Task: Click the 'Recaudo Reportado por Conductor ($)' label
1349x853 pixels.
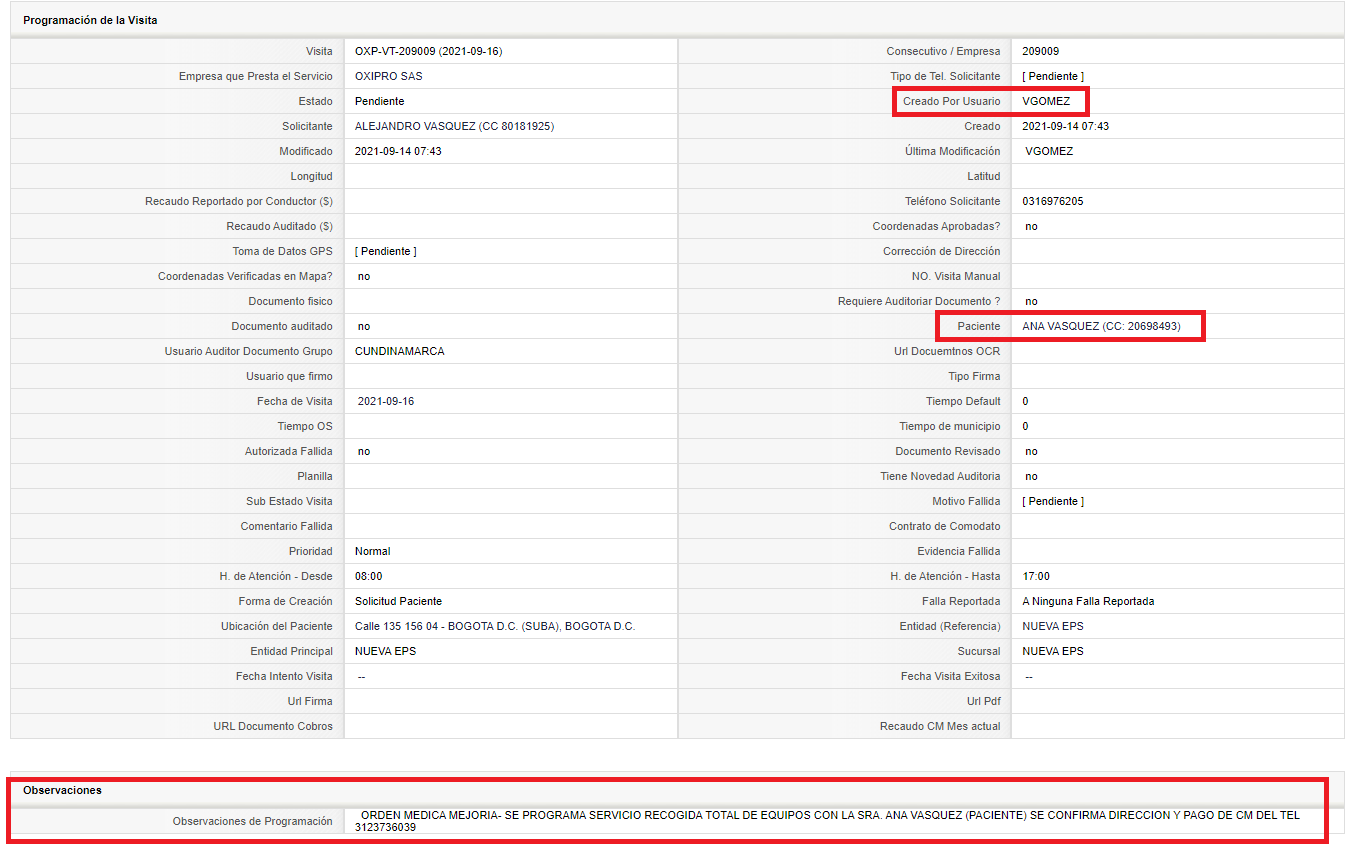Action: pyautogui.click(x=239, y=201)
